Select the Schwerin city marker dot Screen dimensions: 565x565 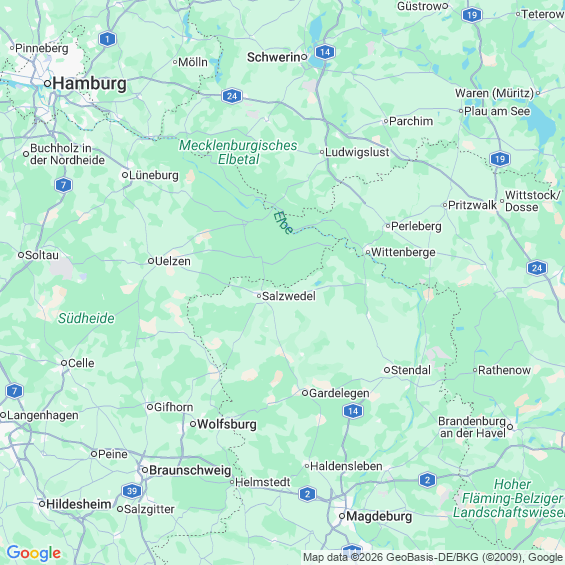tap(304, 57)
